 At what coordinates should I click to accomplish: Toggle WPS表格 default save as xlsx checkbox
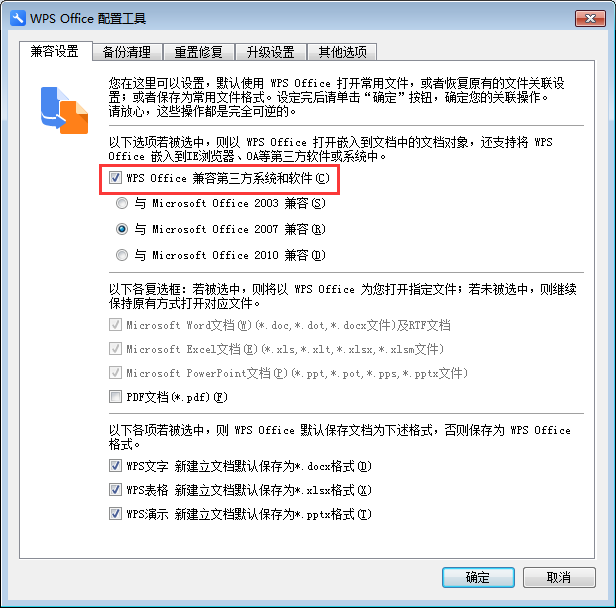pyautogui.click(x=115, y=490)
